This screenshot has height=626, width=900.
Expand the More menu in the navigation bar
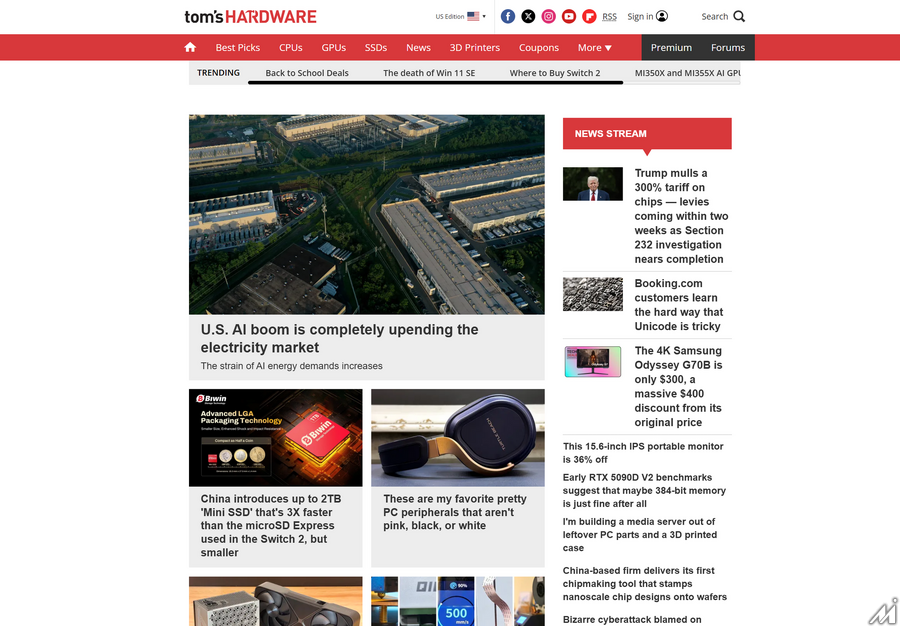click(595, 48)
